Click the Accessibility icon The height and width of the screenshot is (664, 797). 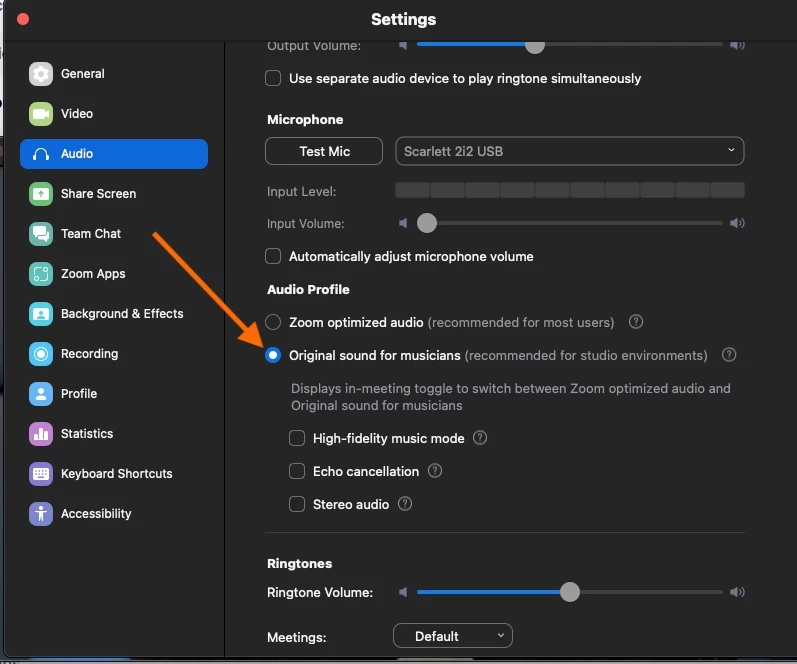pyautogui.click(x=41, y=514)
